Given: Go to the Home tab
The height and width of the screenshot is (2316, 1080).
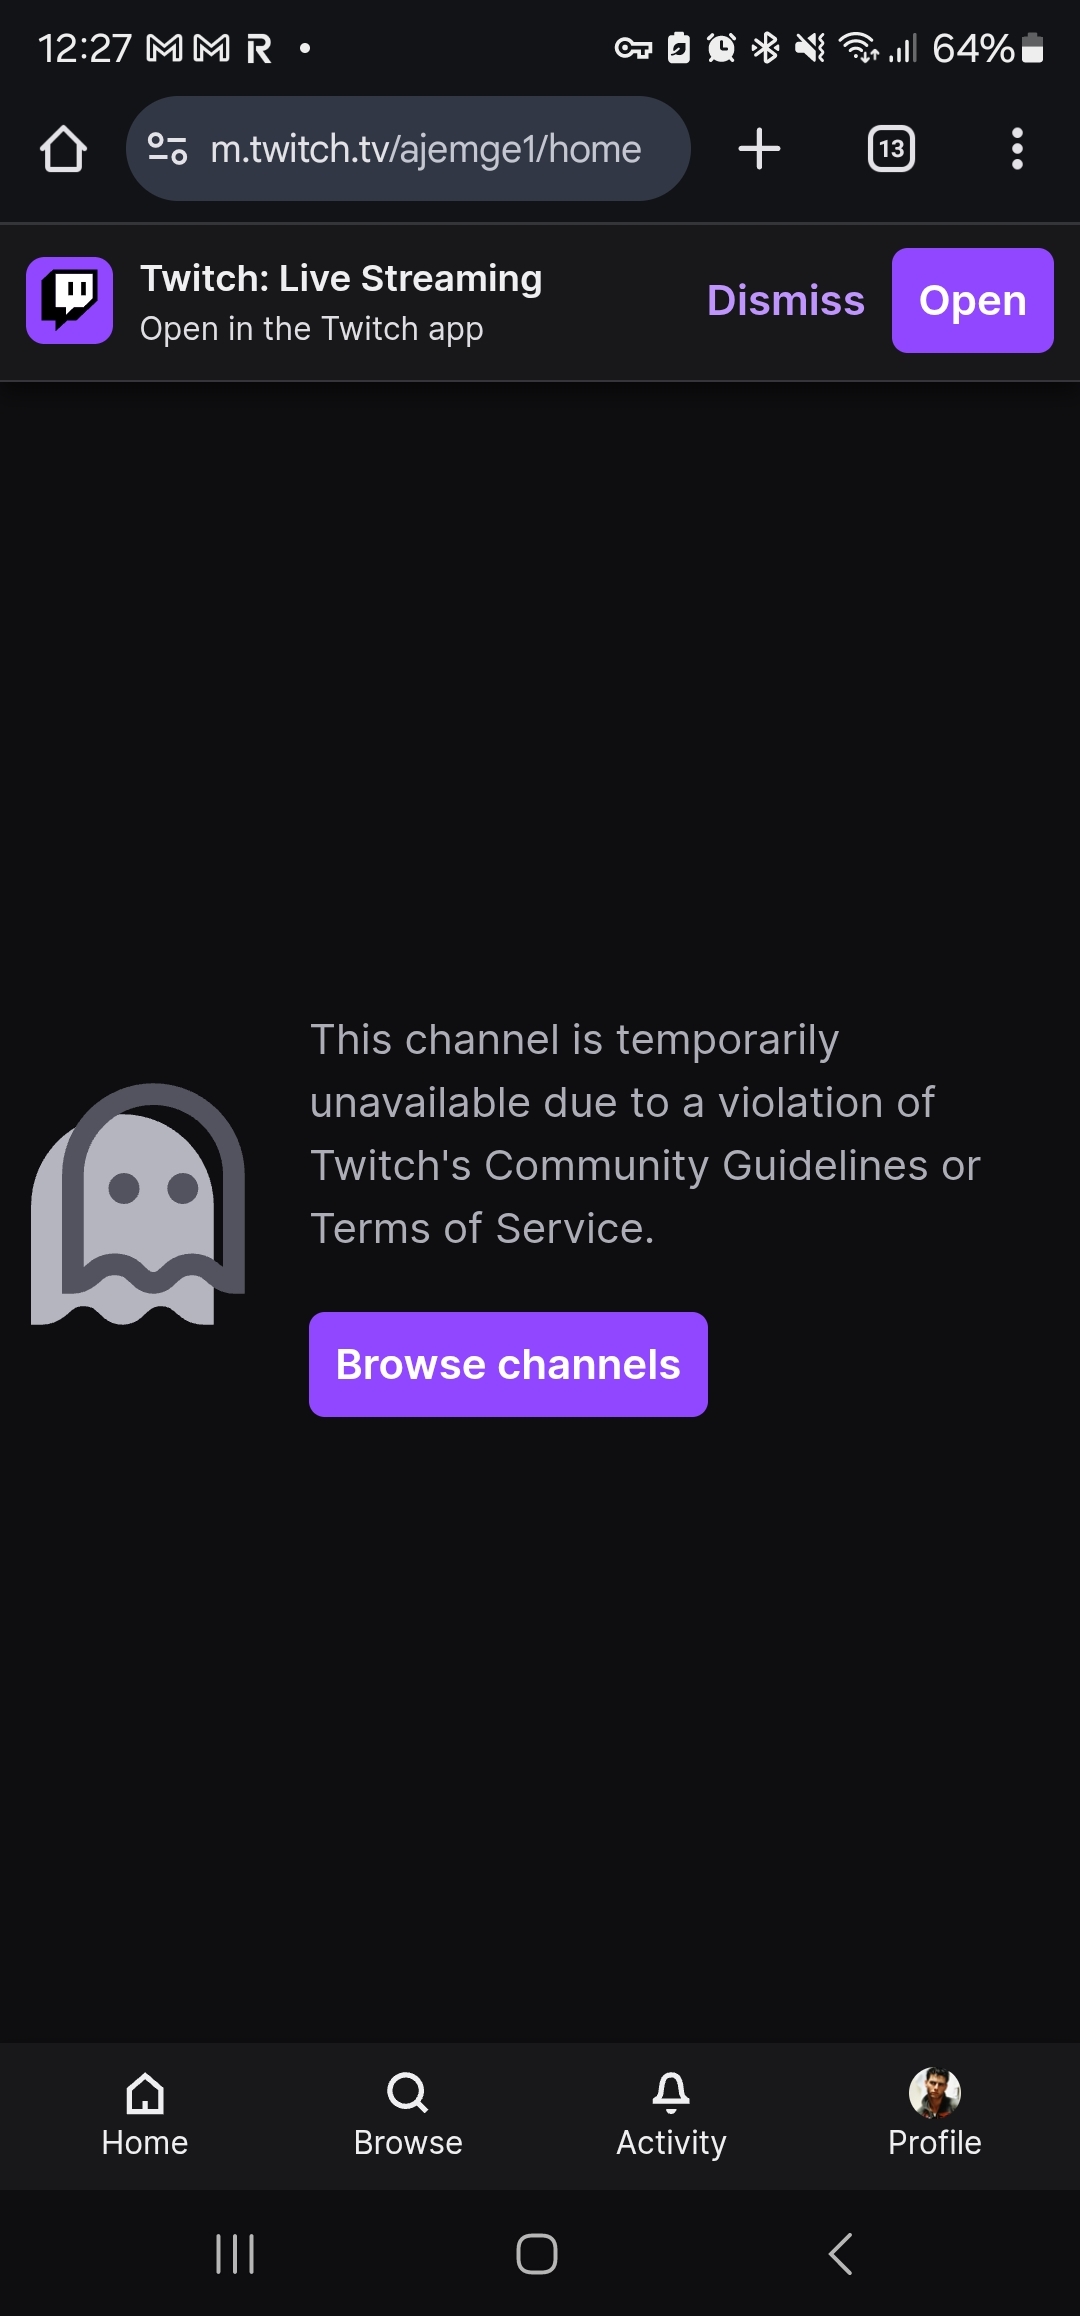Looking at the screenshot, I should 145,2115.
